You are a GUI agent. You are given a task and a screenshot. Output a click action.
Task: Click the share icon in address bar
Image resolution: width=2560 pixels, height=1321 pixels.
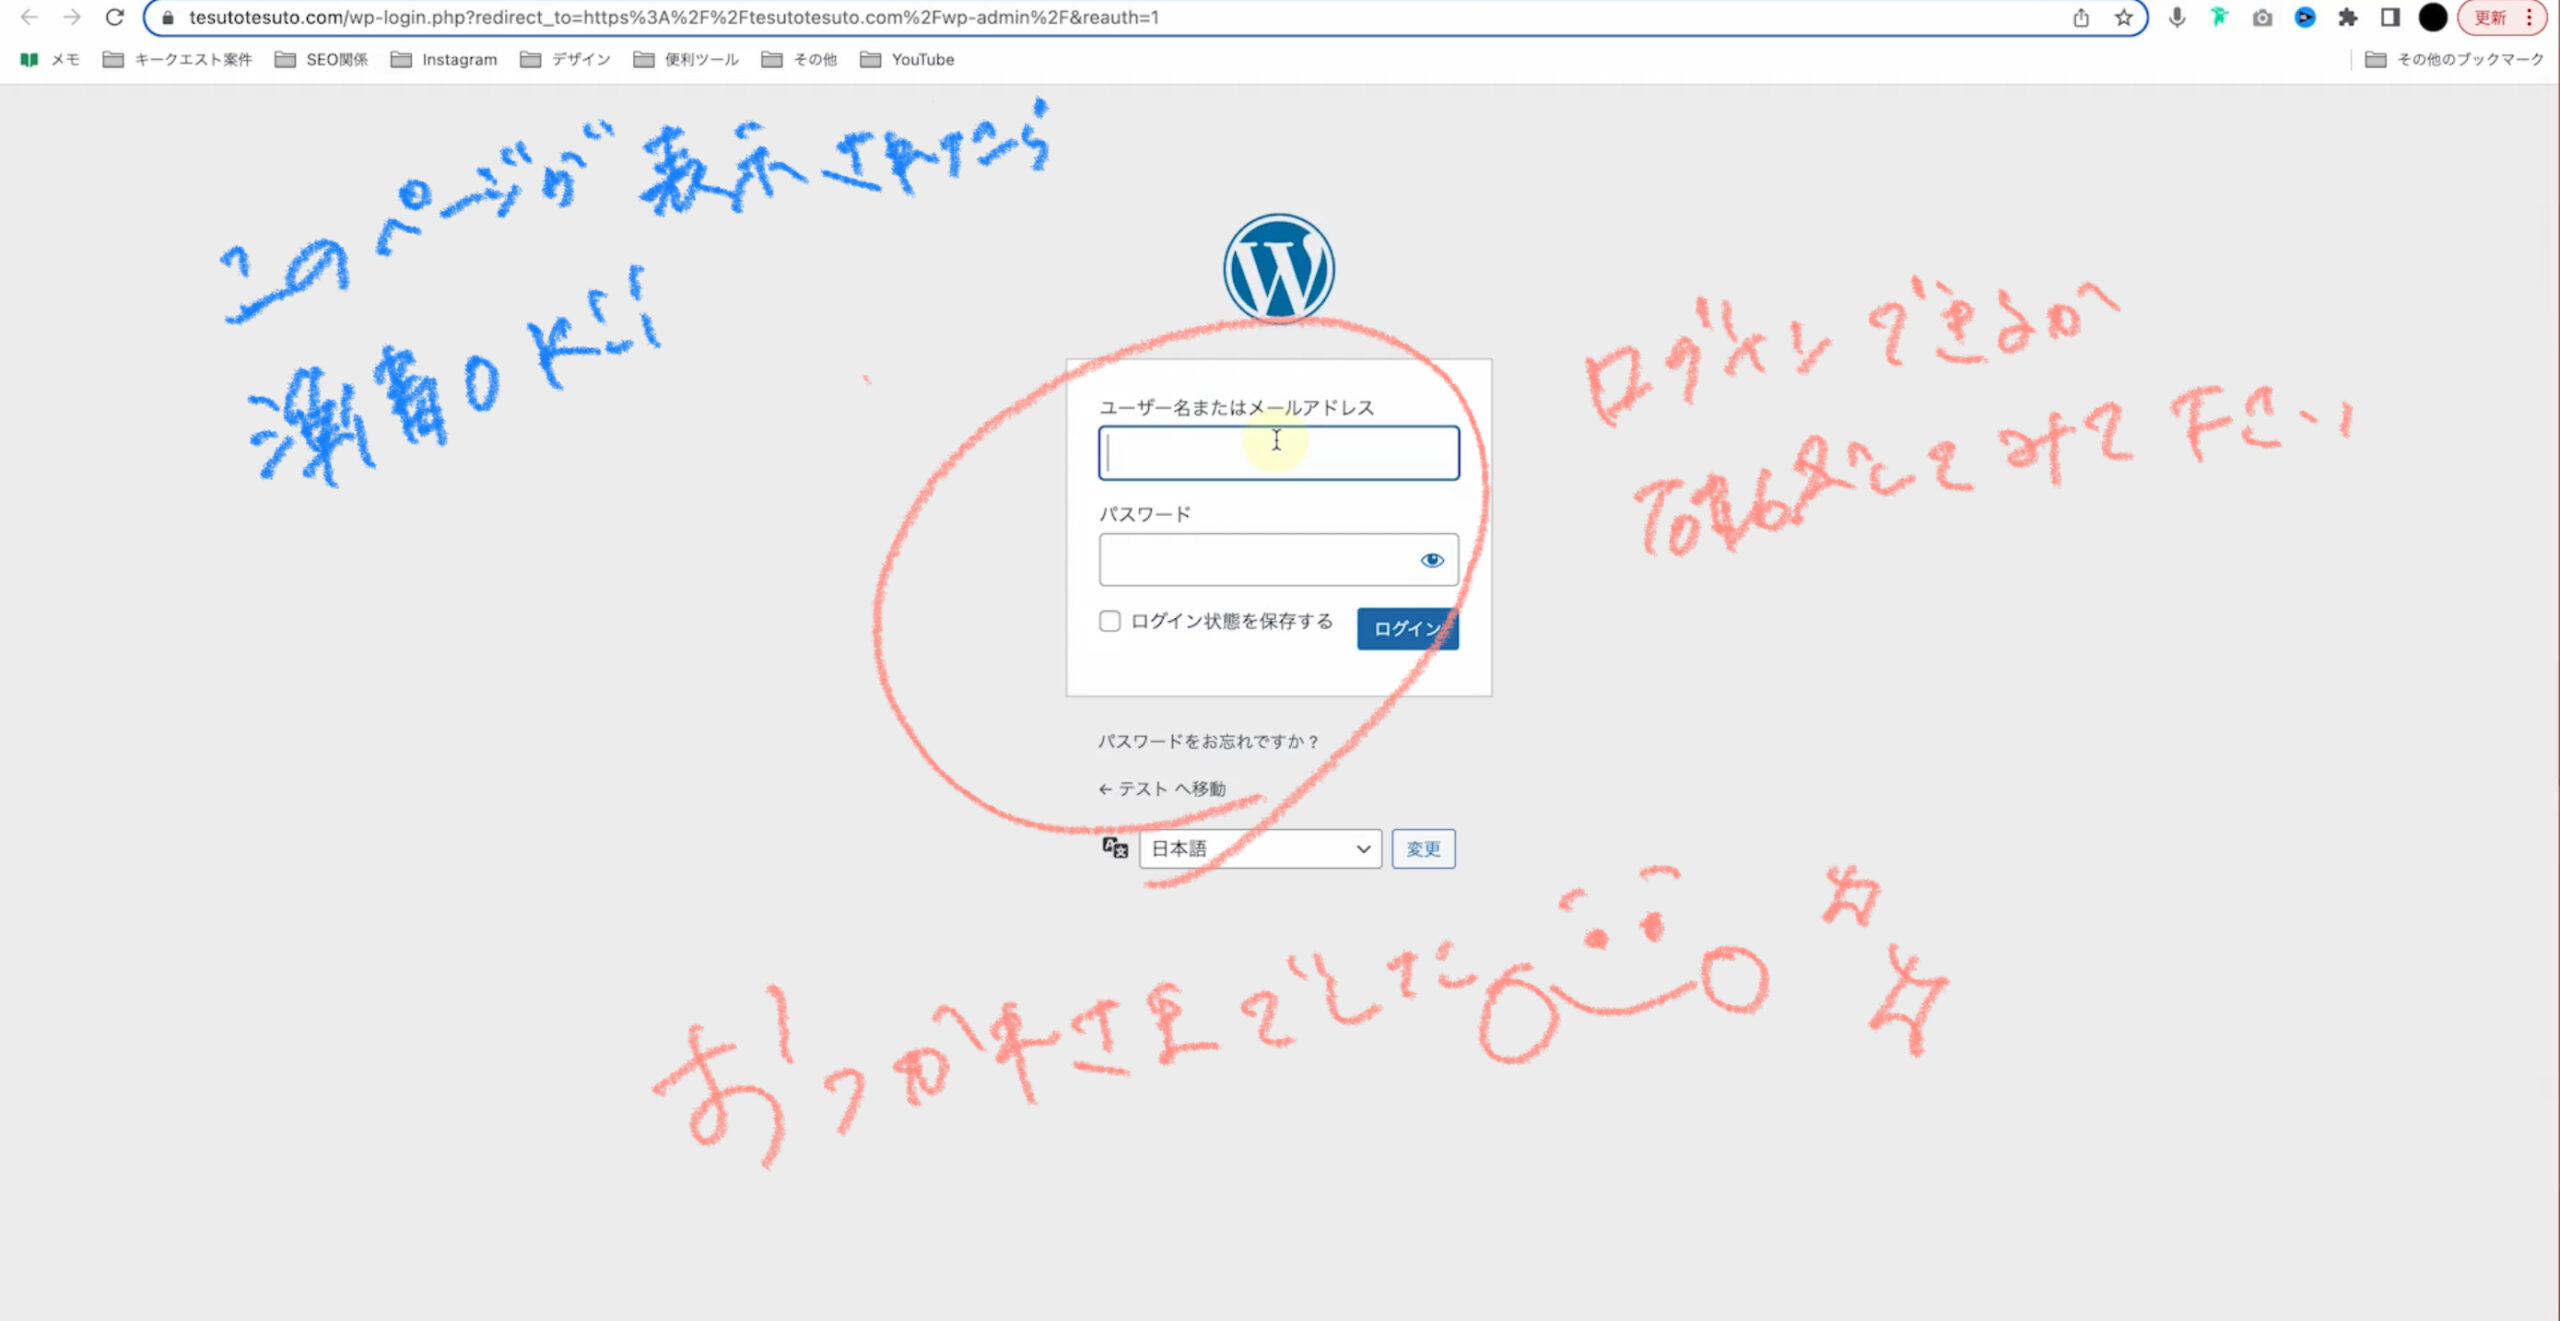[2081, 17]
